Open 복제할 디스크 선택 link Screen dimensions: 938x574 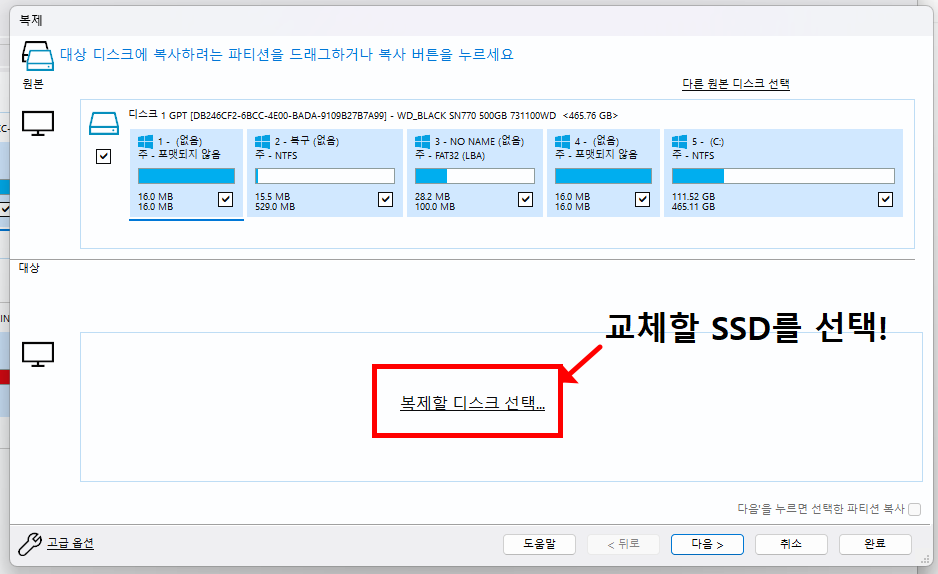[x=473, y=403]
